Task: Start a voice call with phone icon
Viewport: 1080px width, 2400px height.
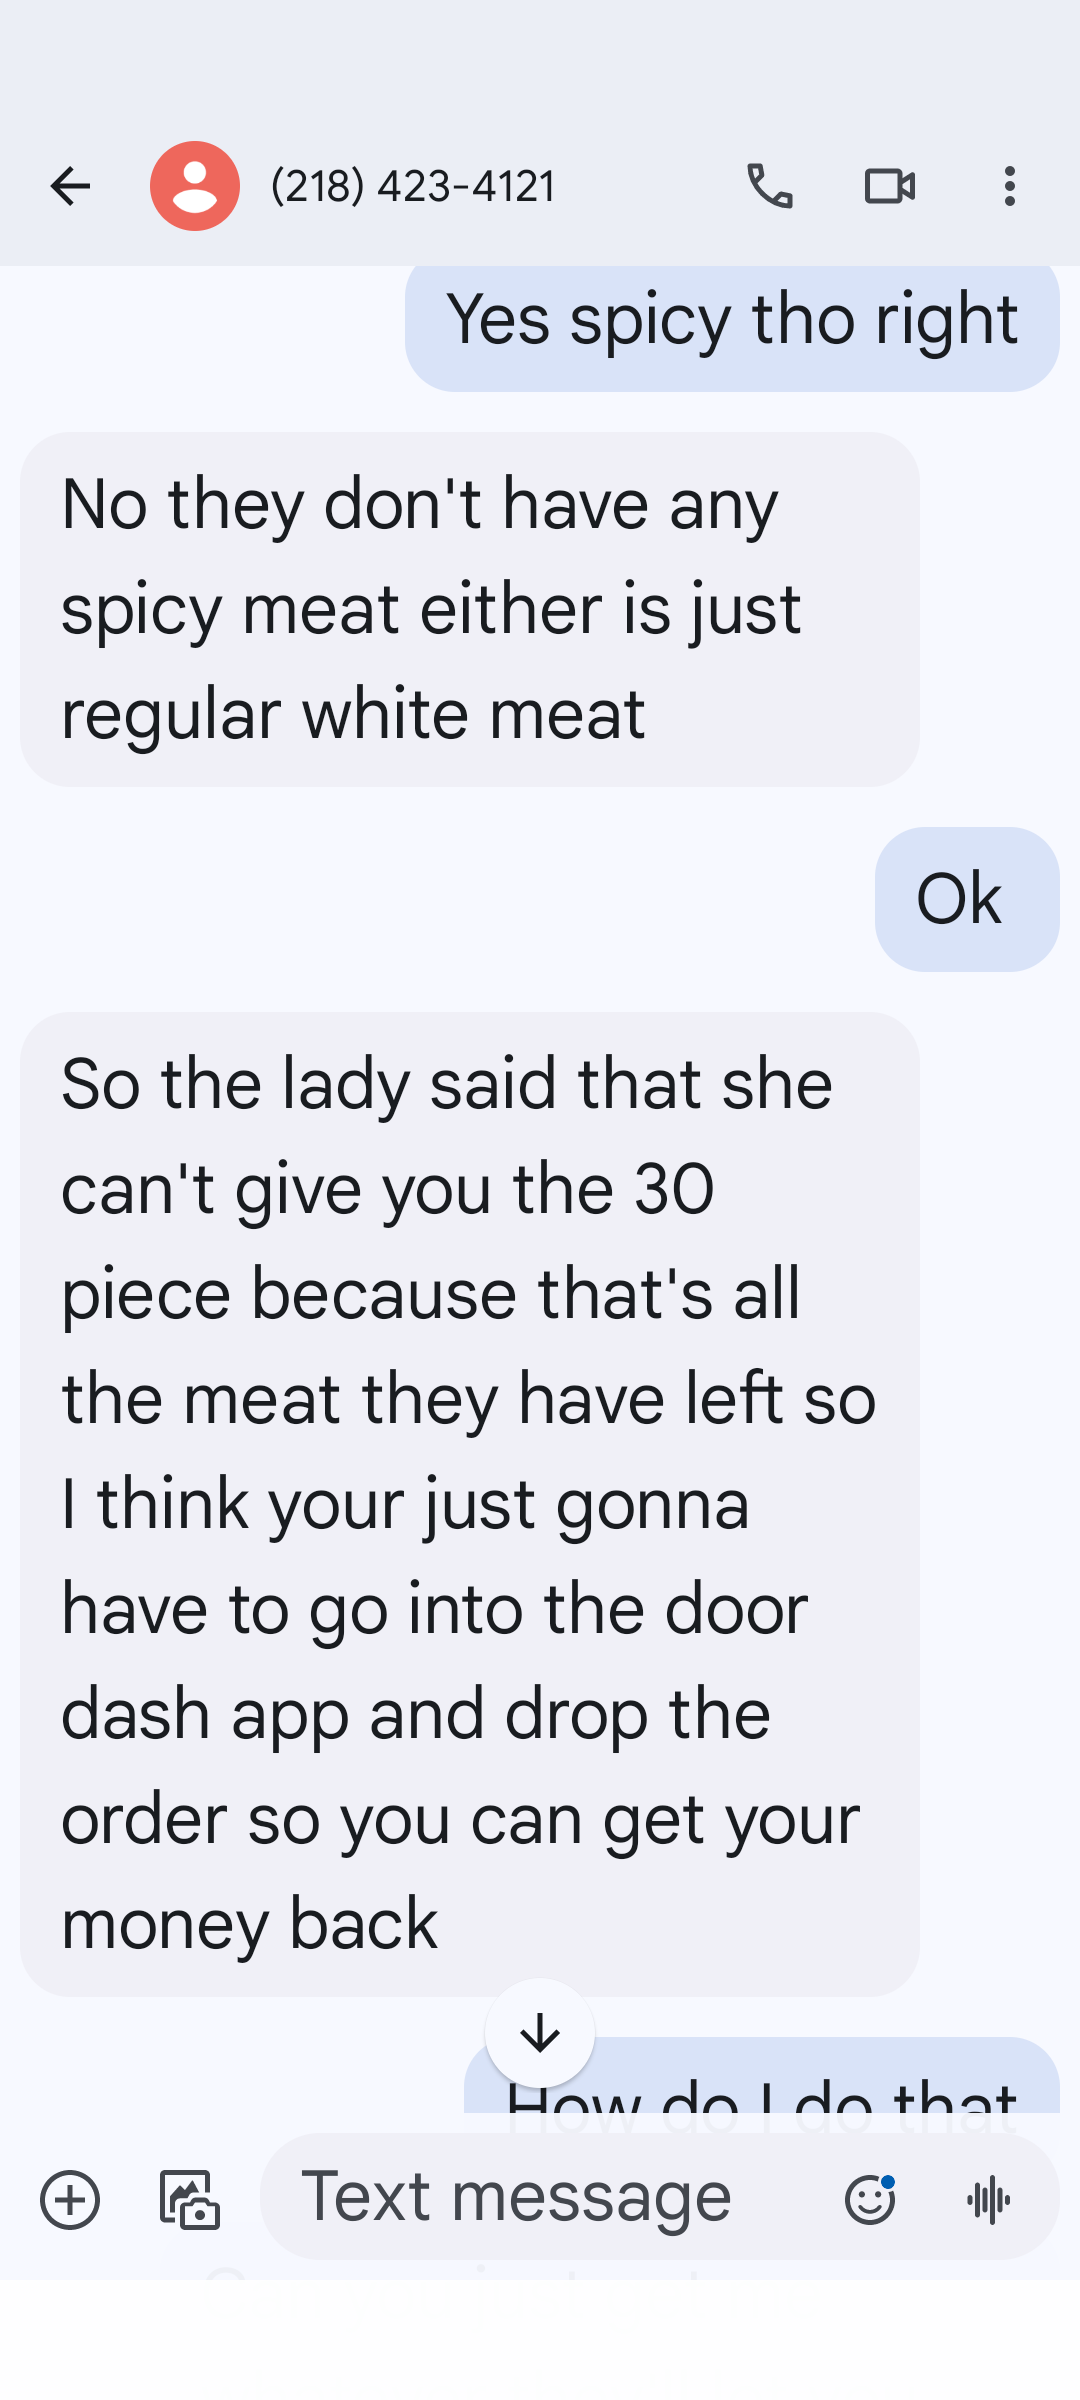Action: pyautogui.click(x=770, y=186)
